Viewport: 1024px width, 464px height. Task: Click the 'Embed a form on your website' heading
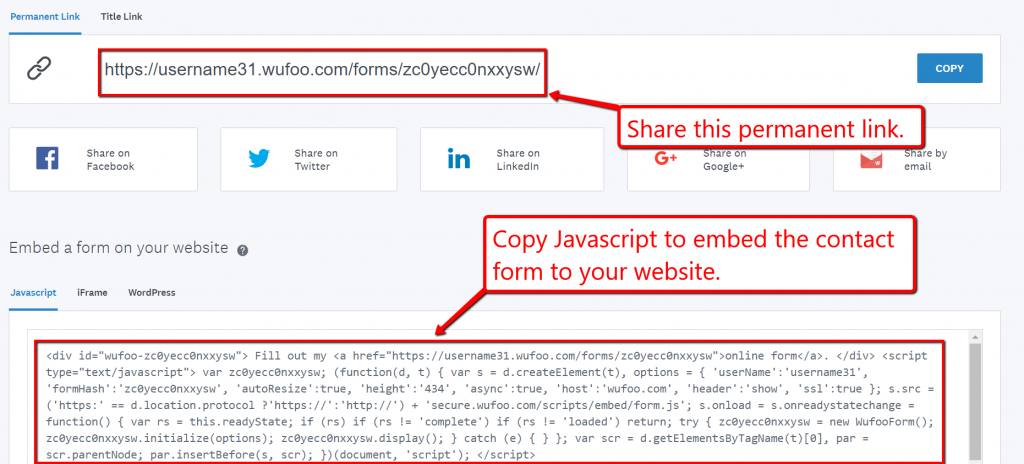(119, 248)
